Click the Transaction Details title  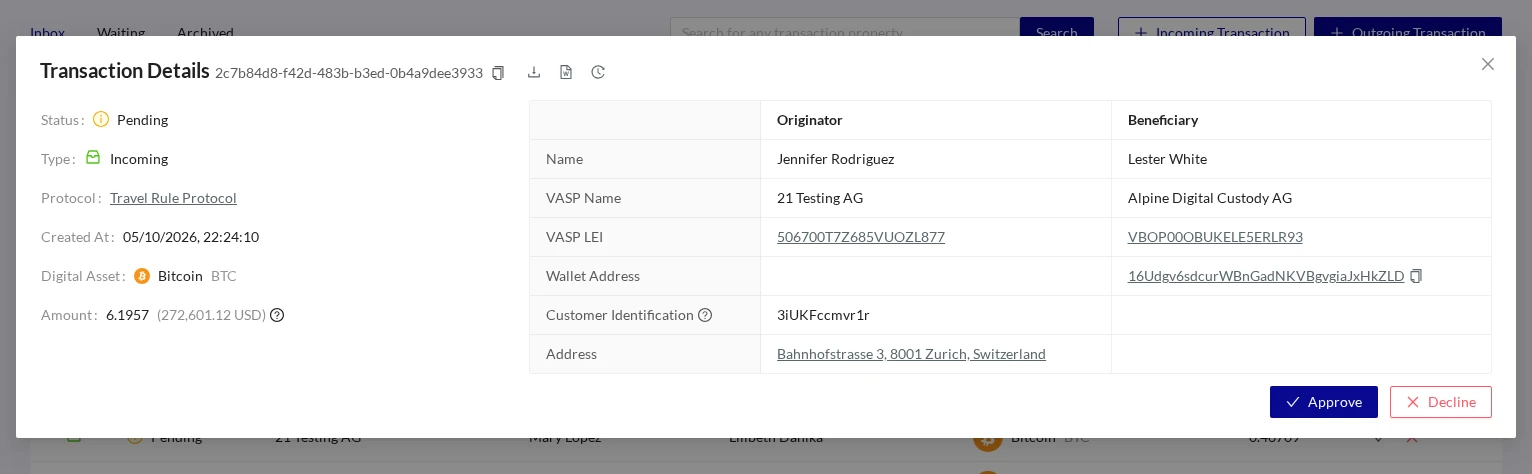coord(125,71)
